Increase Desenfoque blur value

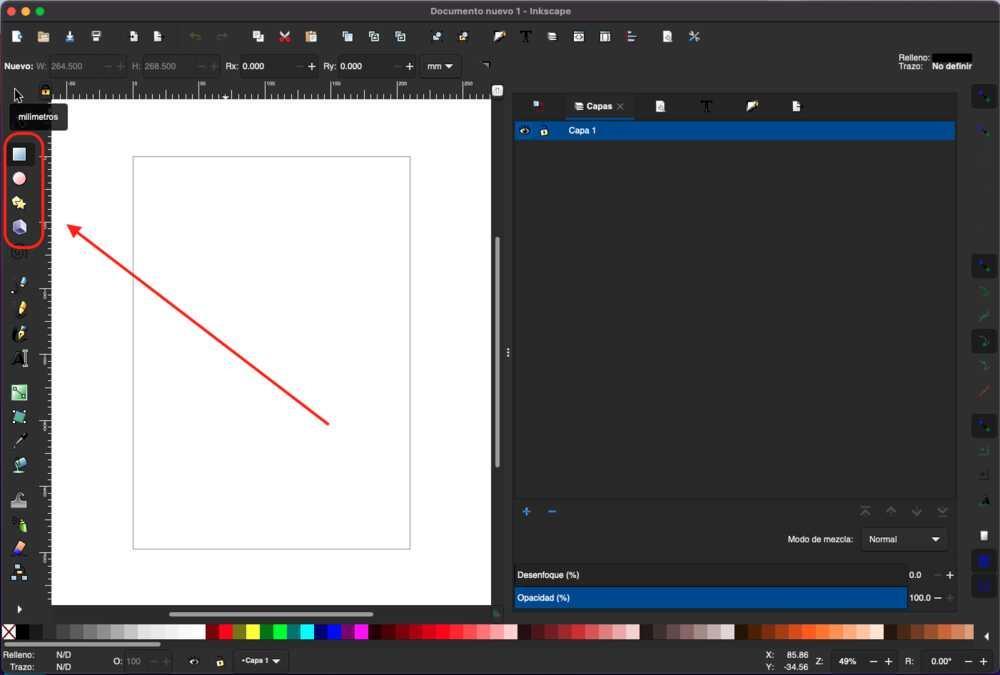tap(950, 575)
